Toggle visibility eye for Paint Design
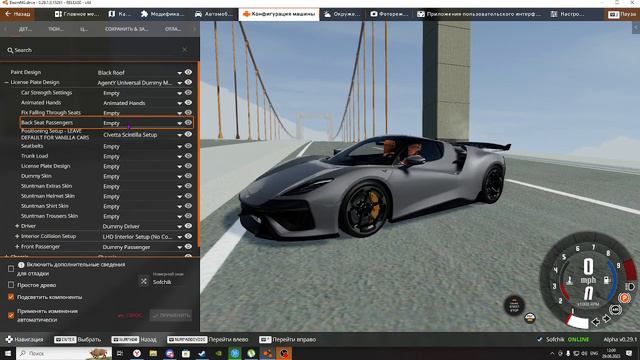Viewport: 640px width, 360px height. point(188,72)
